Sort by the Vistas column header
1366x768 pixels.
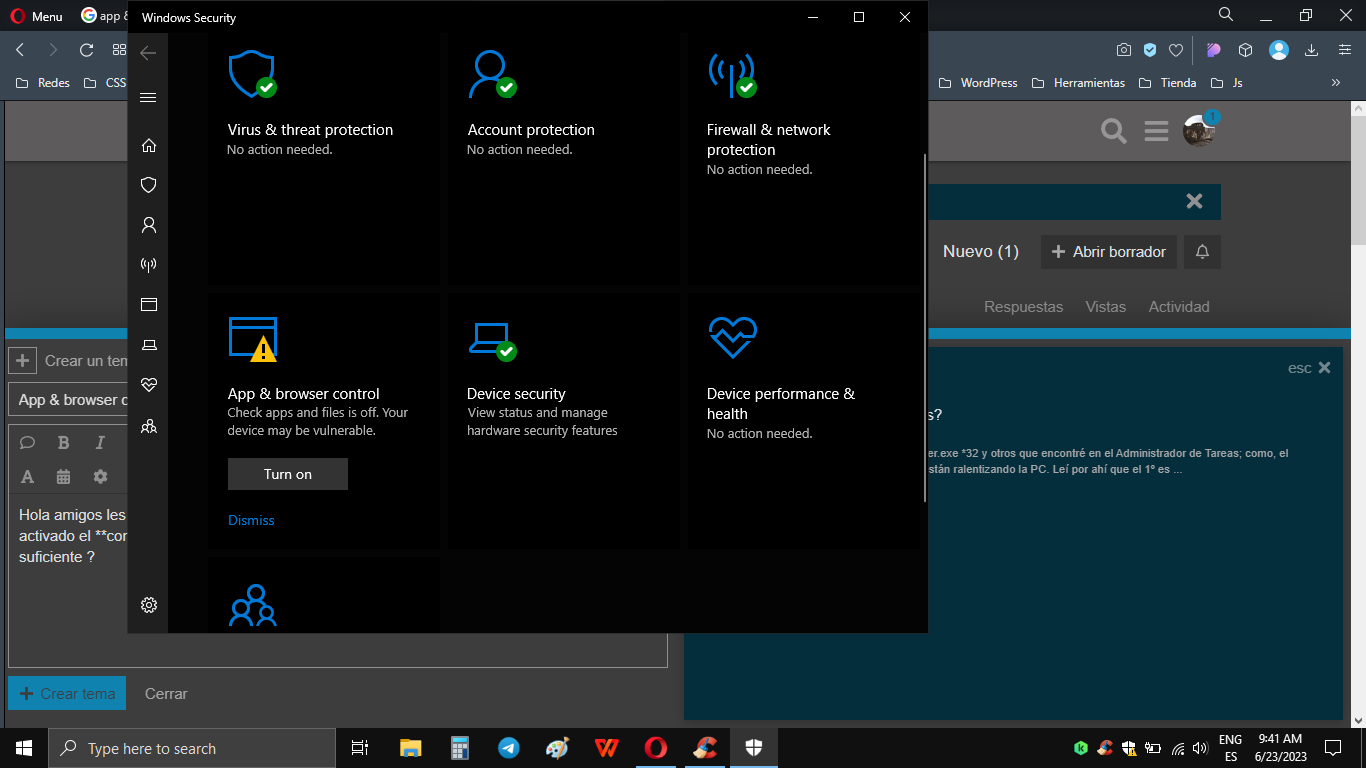[1105, 307]
